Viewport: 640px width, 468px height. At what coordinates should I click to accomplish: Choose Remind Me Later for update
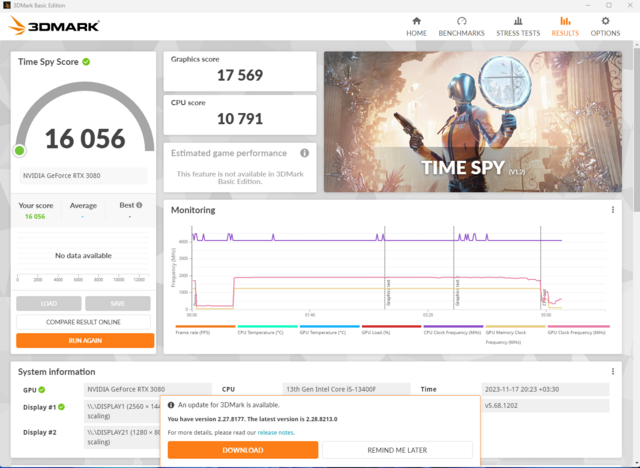point(397,450)
